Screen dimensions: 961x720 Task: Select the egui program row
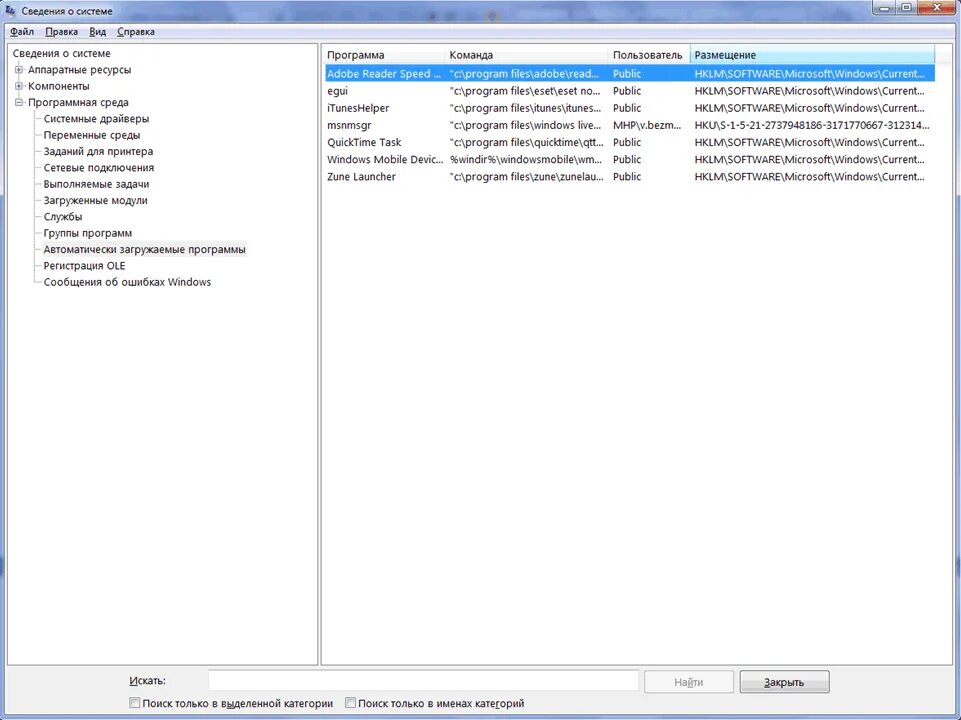coord(629,91)
